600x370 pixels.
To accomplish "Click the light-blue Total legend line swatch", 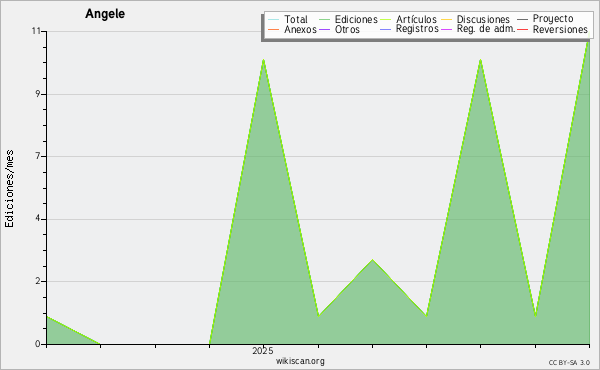I will pyautogui.click(x=274, y=20).
